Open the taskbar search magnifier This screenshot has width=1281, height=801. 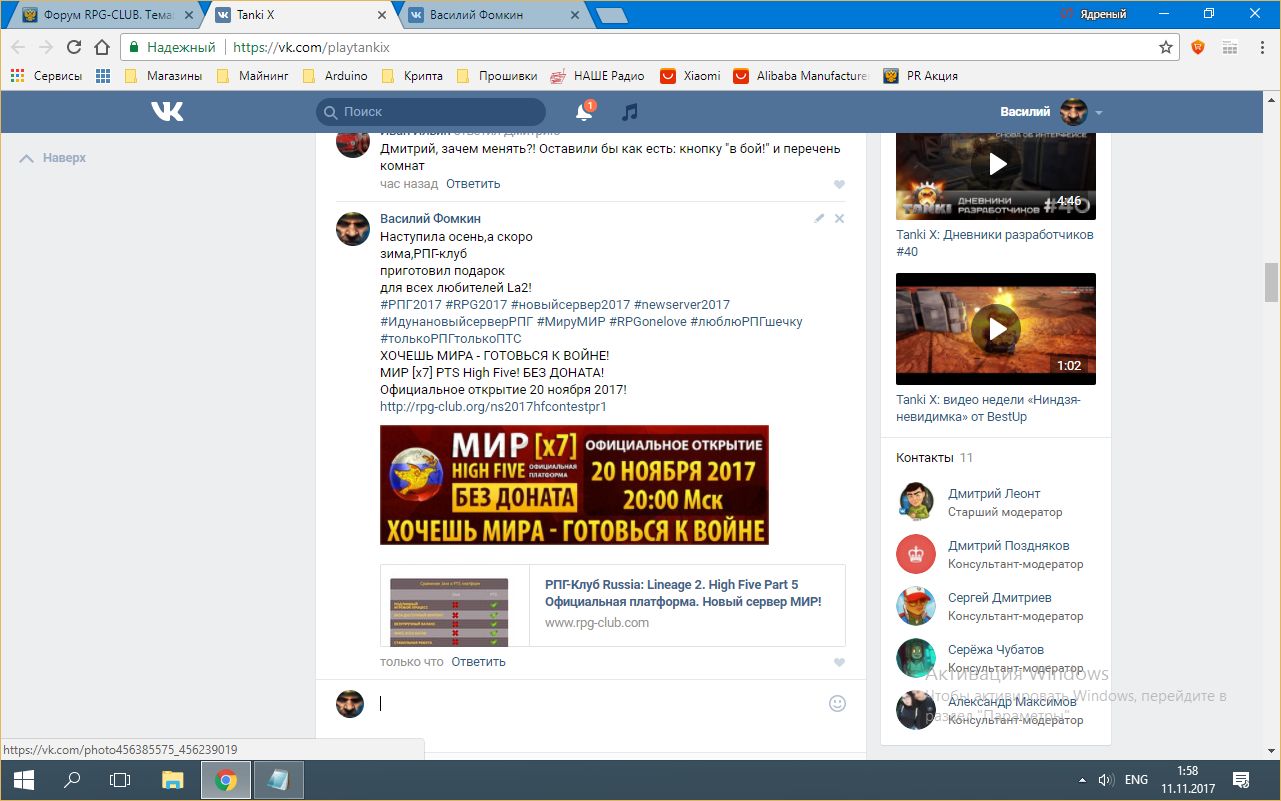pyautogui.click(x=72, y=780)
